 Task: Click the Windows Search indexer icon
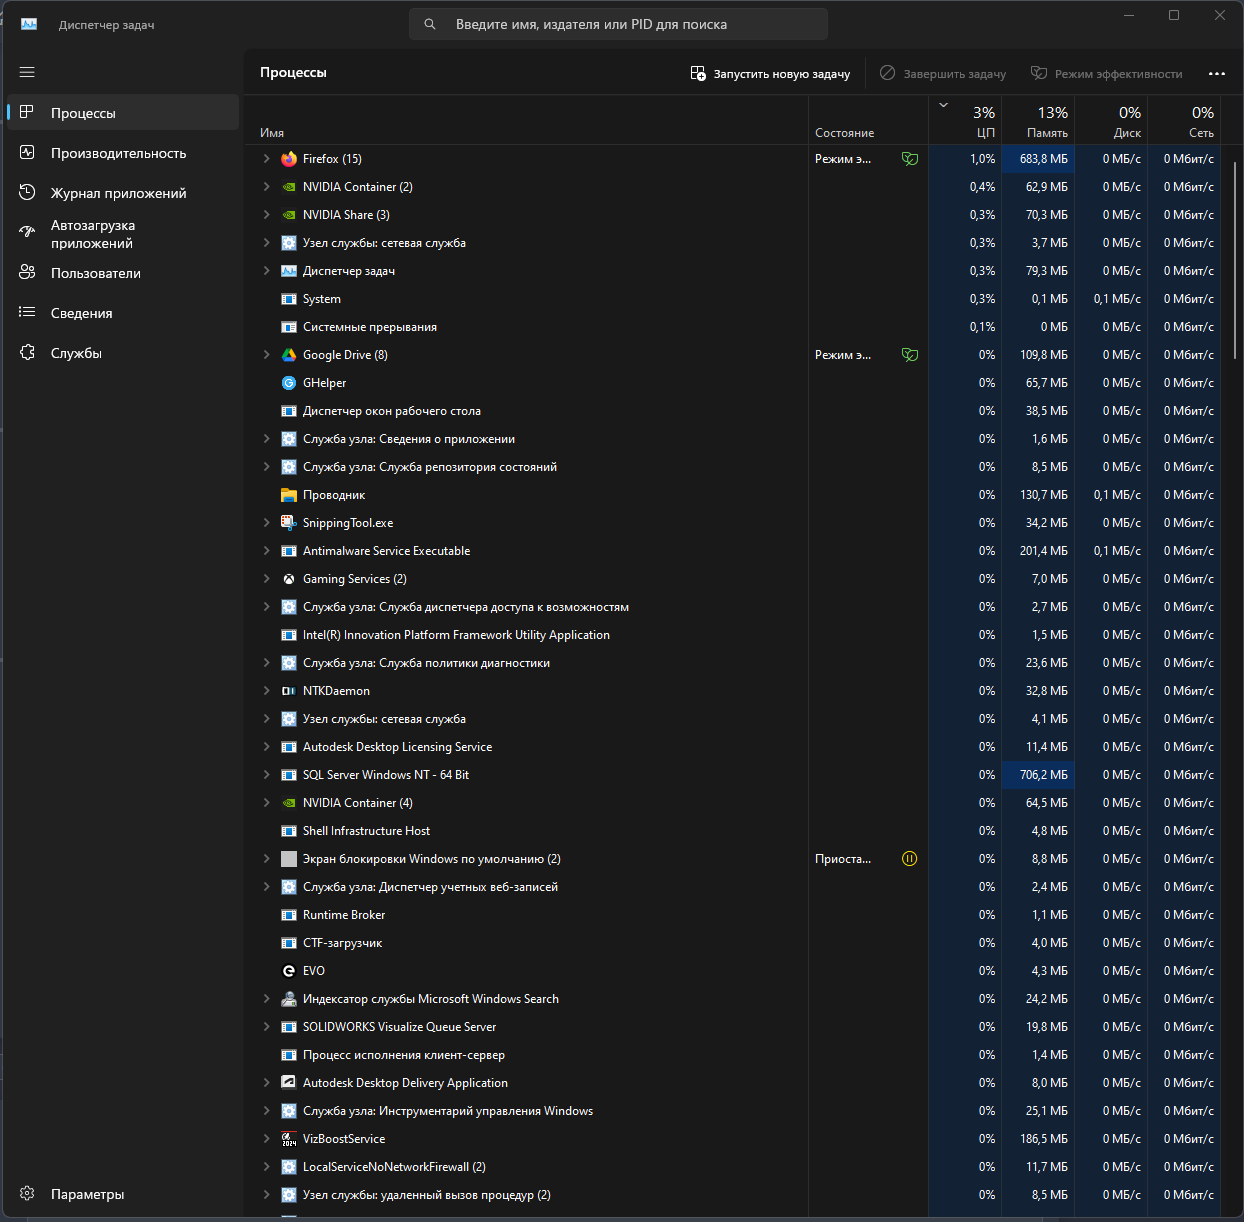(x=289, y=999)
